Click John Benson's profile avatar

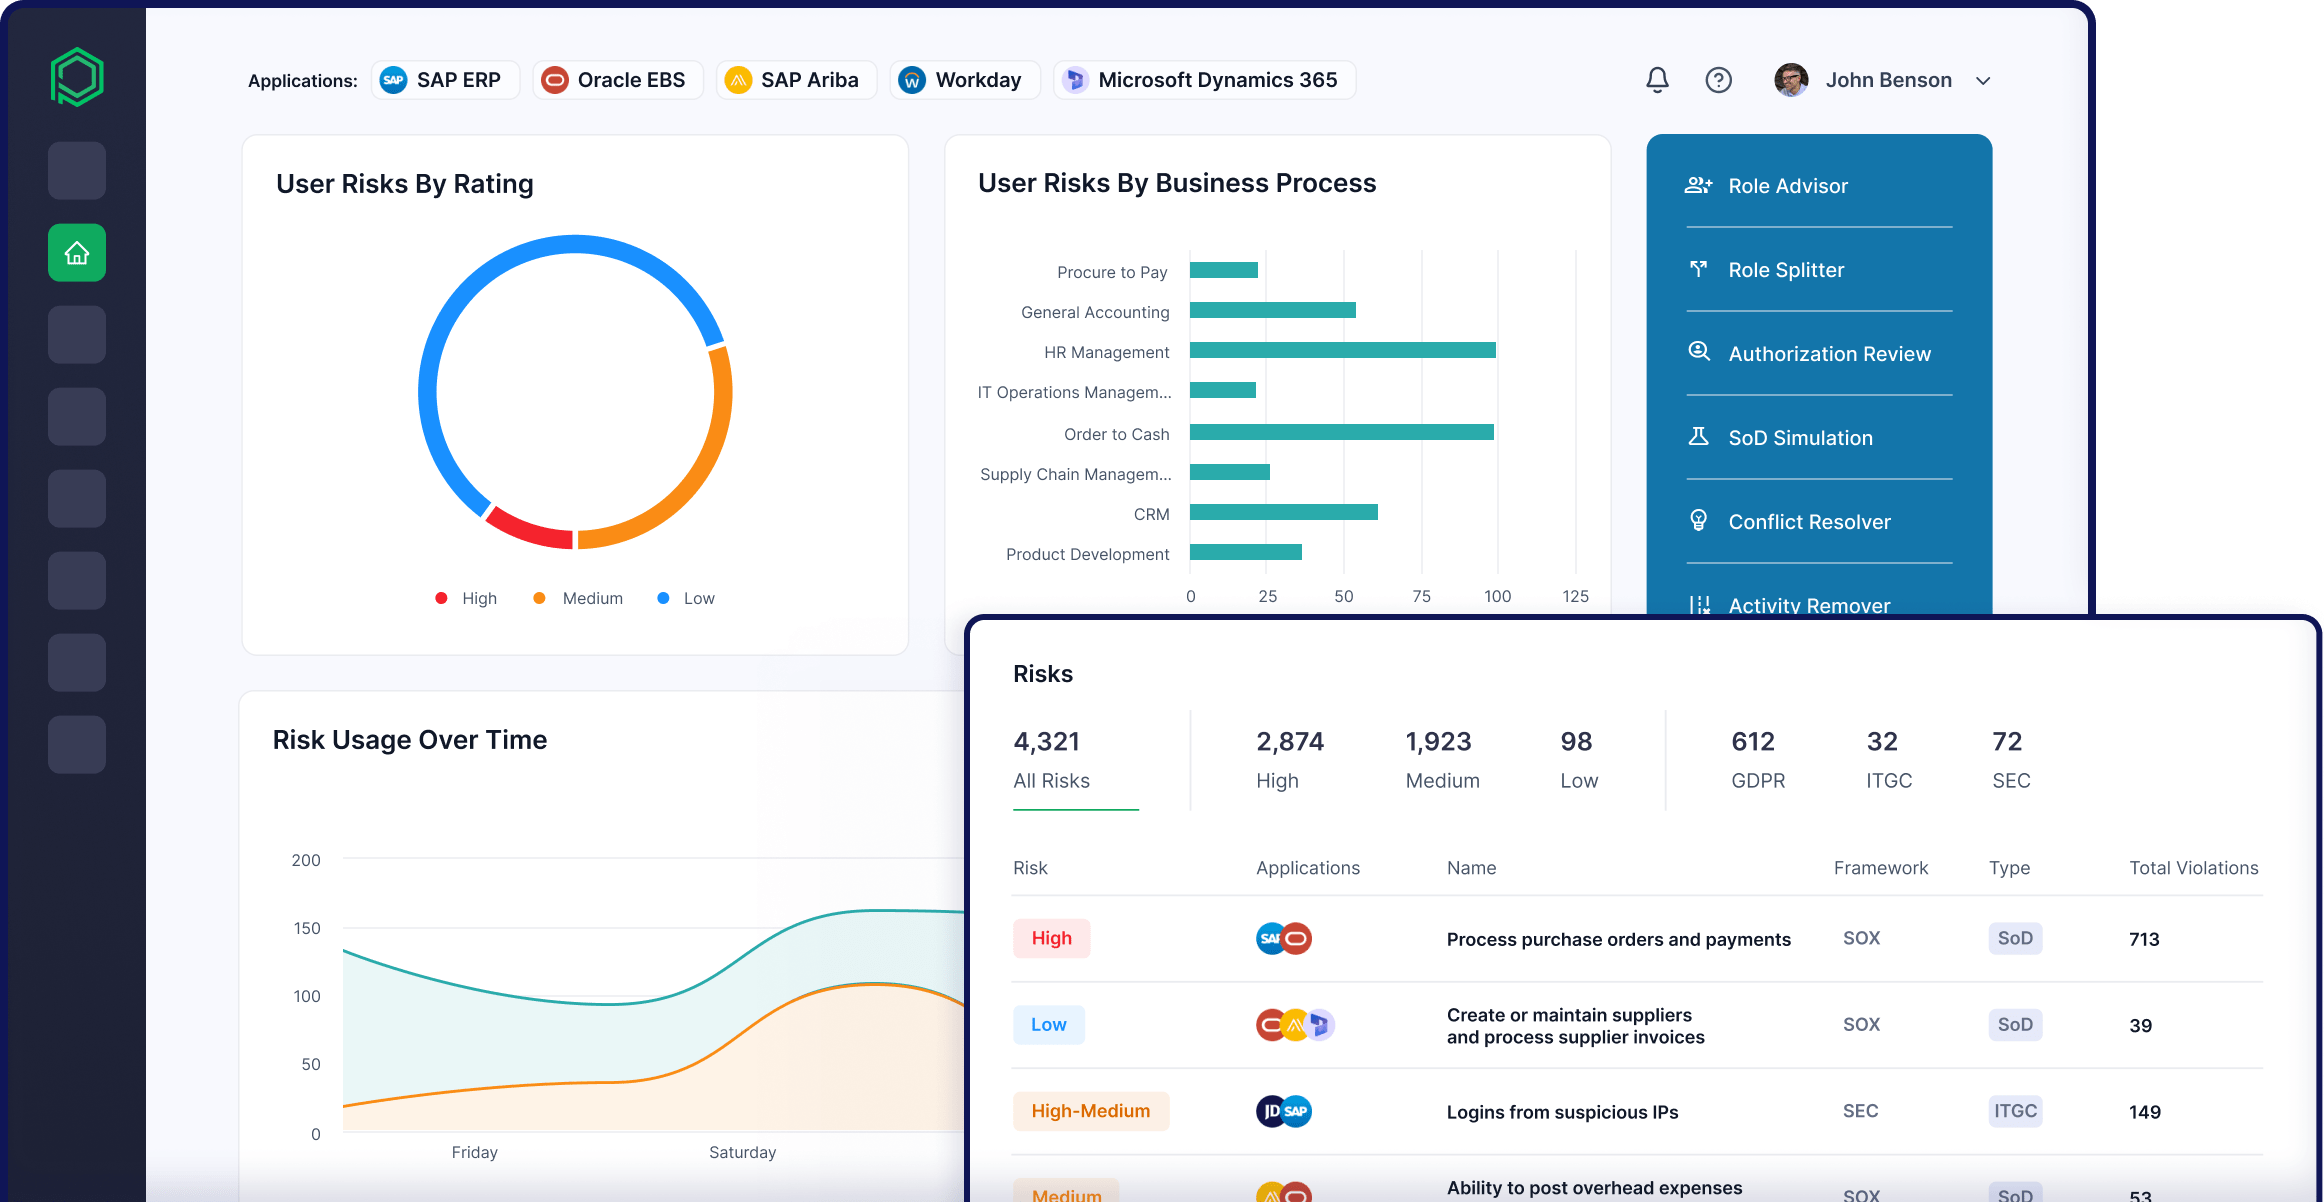click(x=1790, y=80)
